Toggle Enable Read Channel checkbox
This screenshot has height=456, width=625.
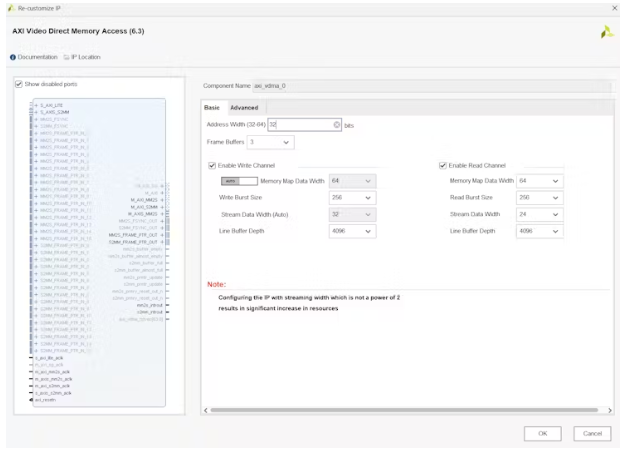pos(442,165)
